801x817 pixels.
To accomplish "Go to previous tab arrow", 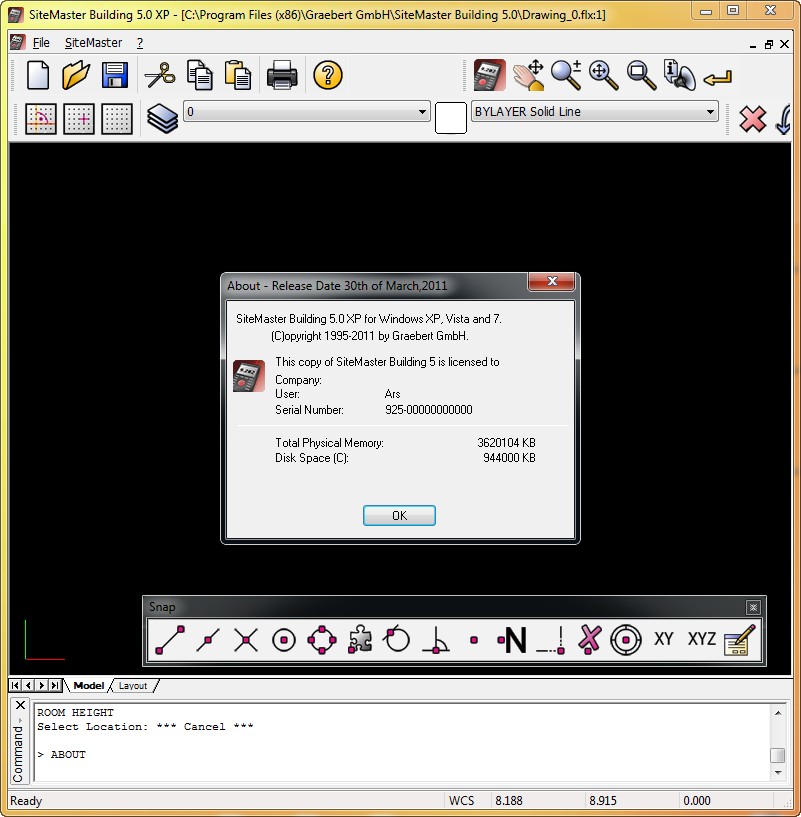I will tap(28, 685).
